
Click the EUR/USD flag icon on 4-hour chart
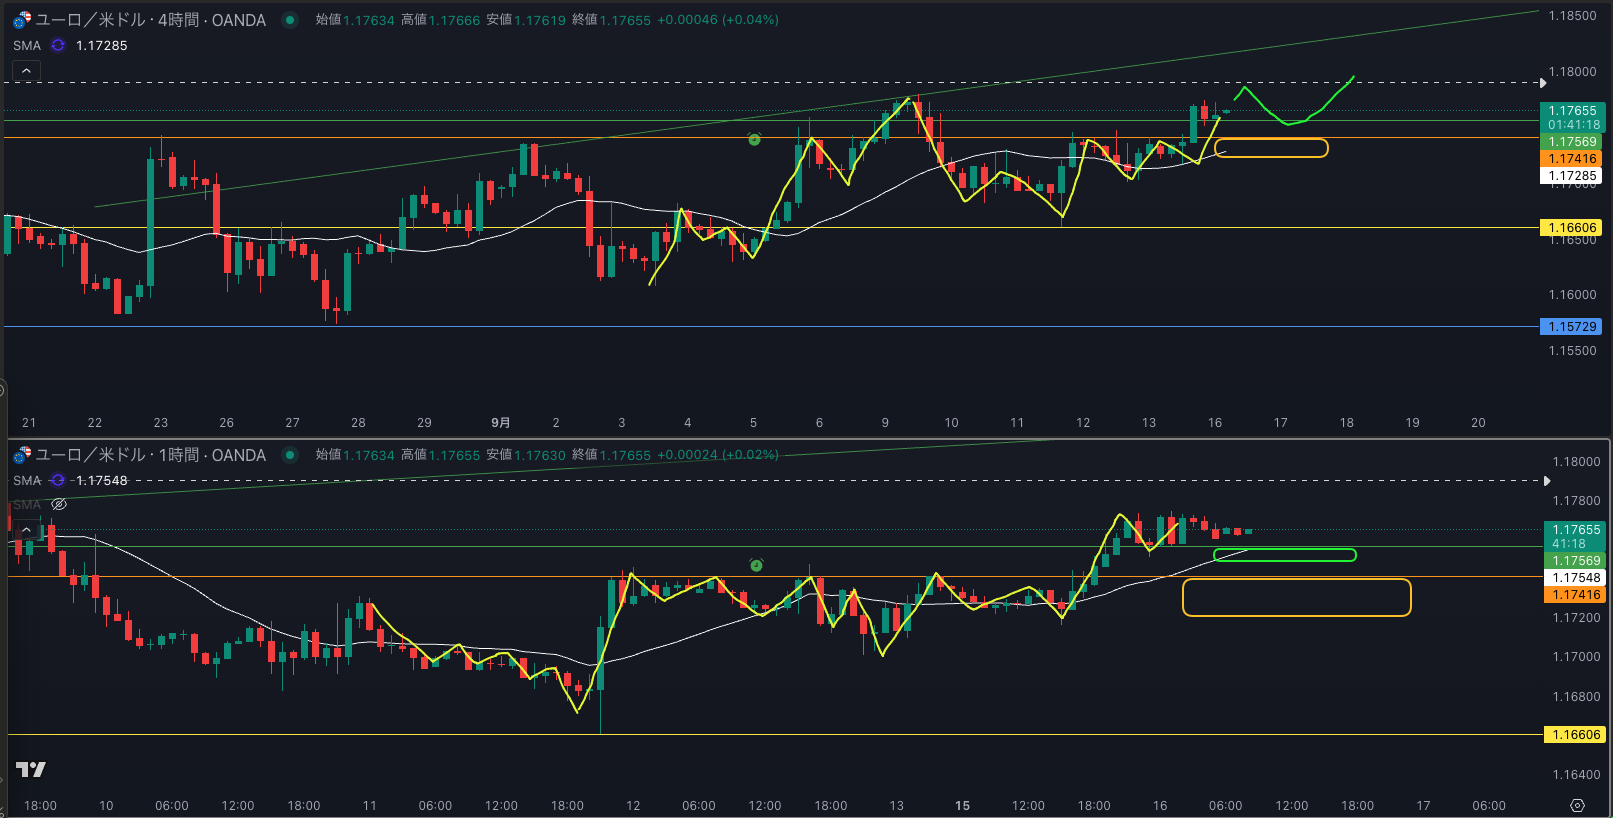pos(22,20)
